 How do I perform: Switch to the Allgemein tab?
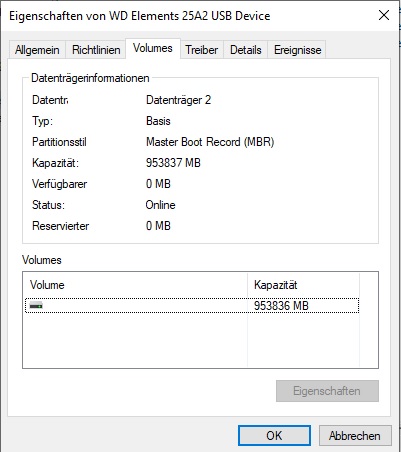[x=37, y=50]
